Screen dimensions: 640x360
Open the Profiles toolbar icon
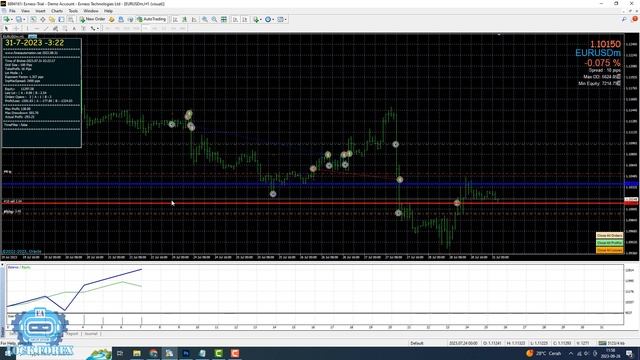click(x=18, y=19)
